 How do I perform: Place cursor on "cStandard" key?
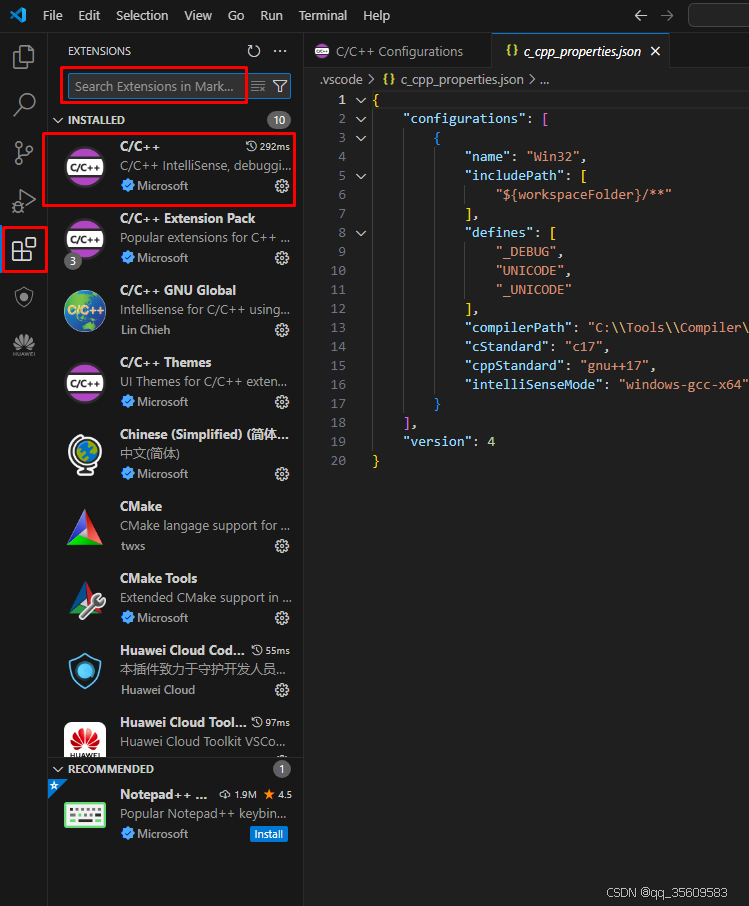[507, 347]
